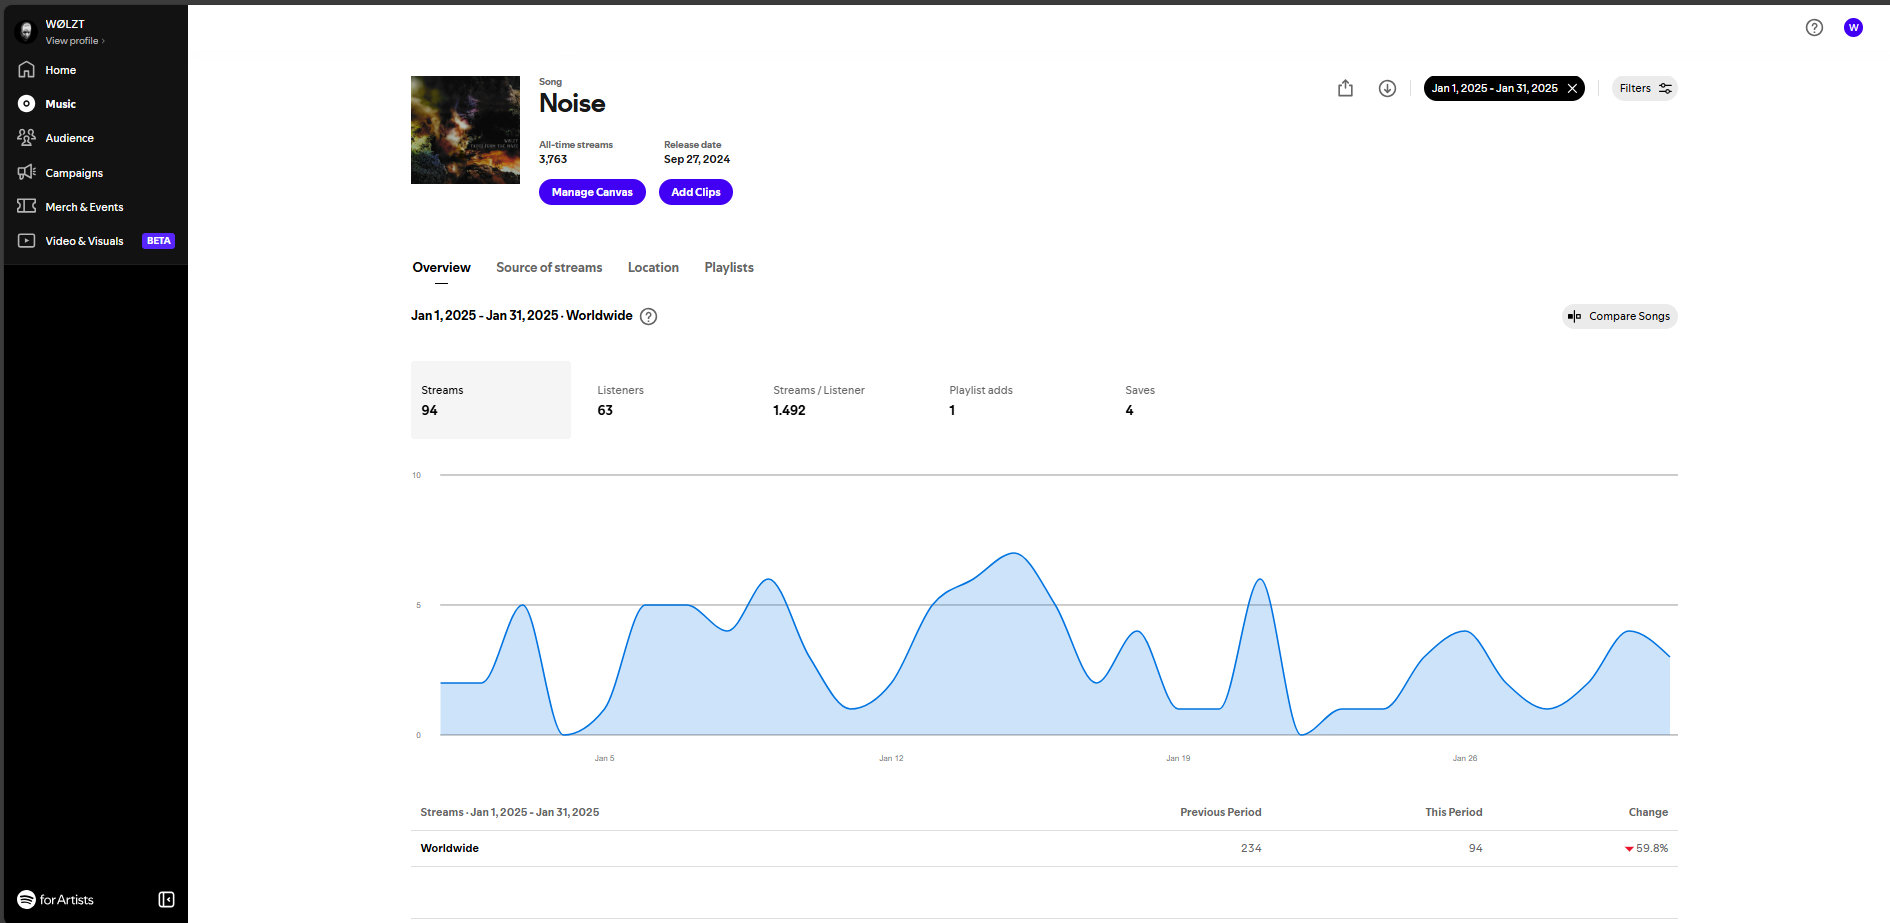Screen dimensions: 1890x923
Task: Click the Merch & Events ticket icon
Action: (x=27, y=206)
